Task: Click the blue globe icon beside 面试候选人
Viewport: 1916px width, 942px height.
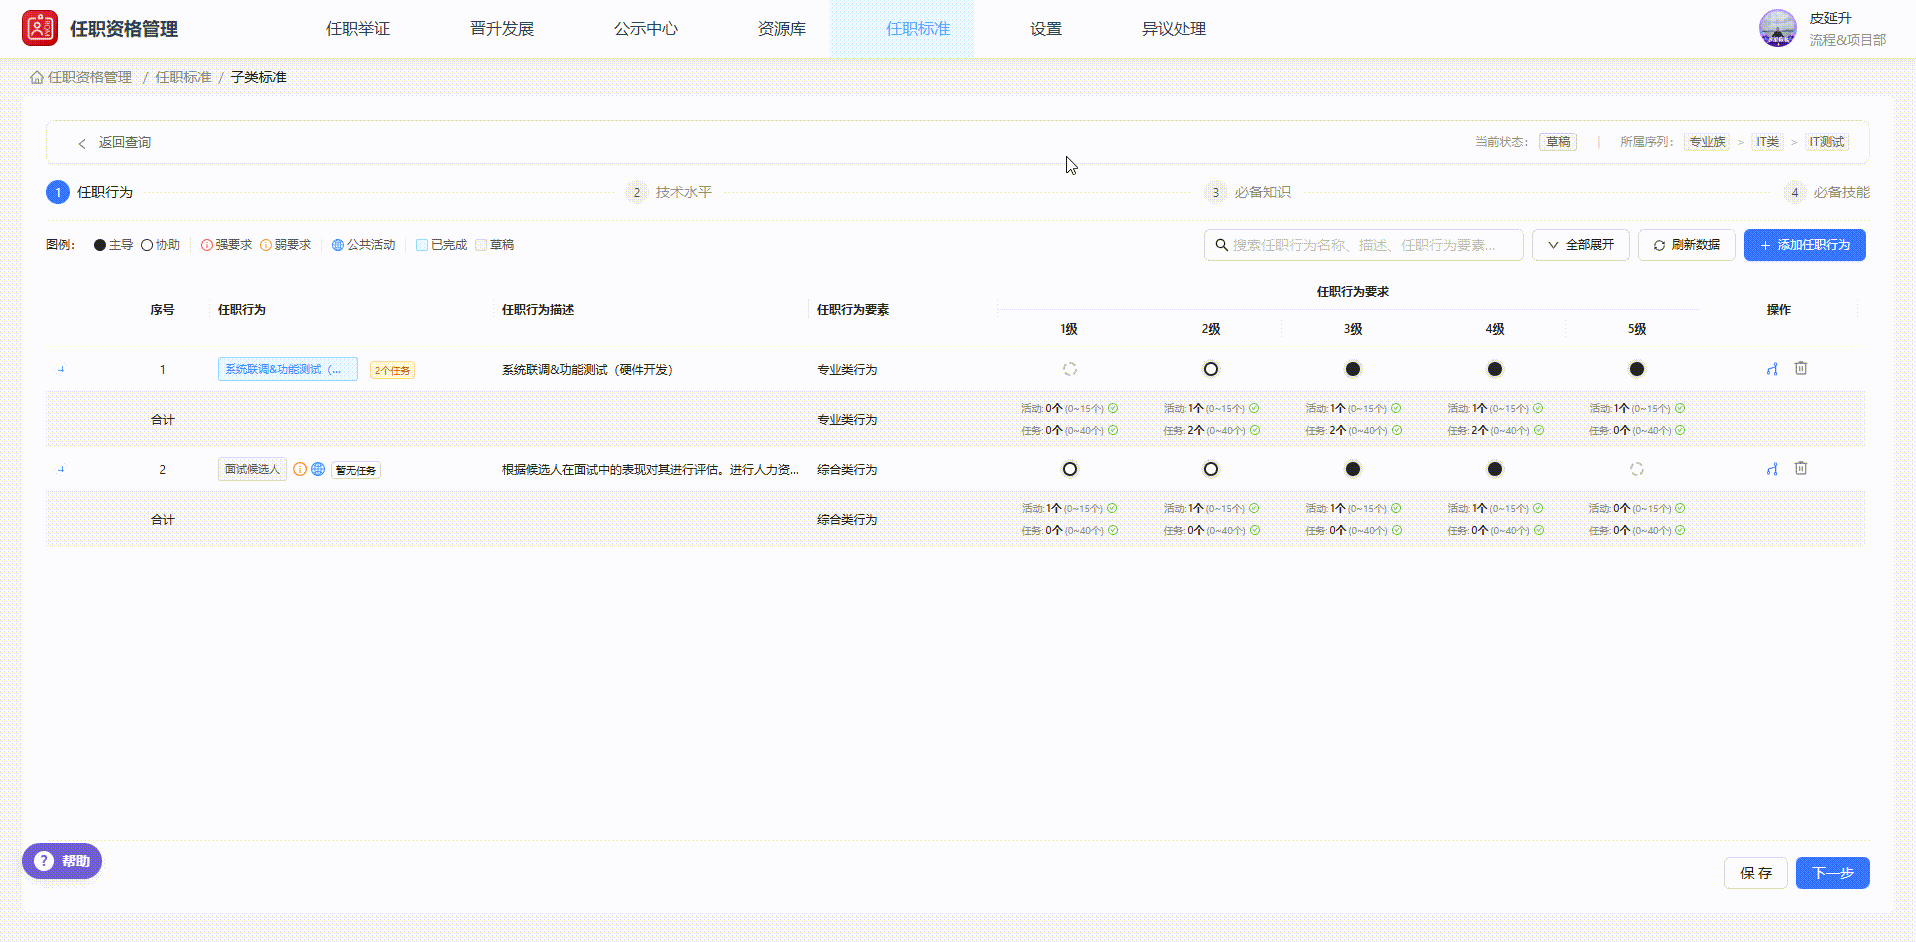Action: (x=318, y=469)
